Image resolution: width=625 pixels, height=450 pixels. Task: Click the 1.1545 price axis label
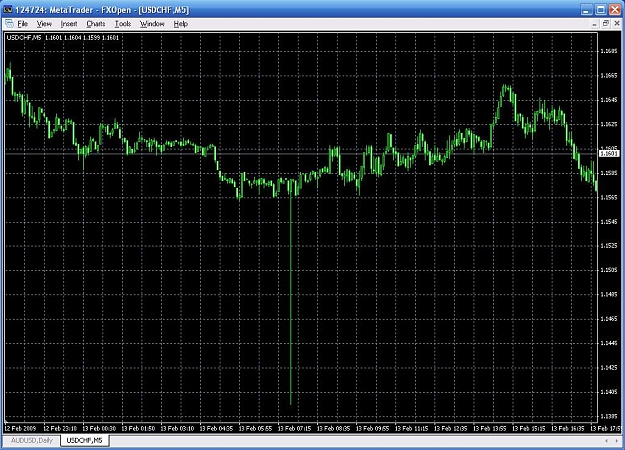tap(609, 222)
